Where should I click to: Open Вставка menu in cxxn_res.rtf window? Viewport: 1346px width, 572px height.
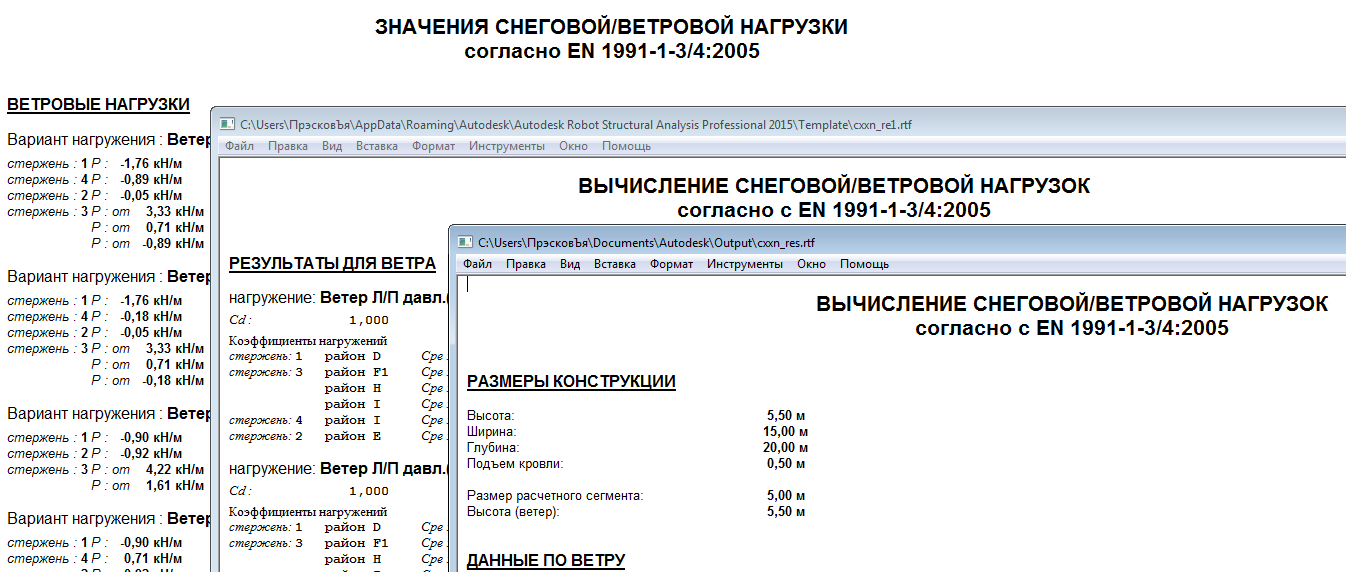pos(615,264)
